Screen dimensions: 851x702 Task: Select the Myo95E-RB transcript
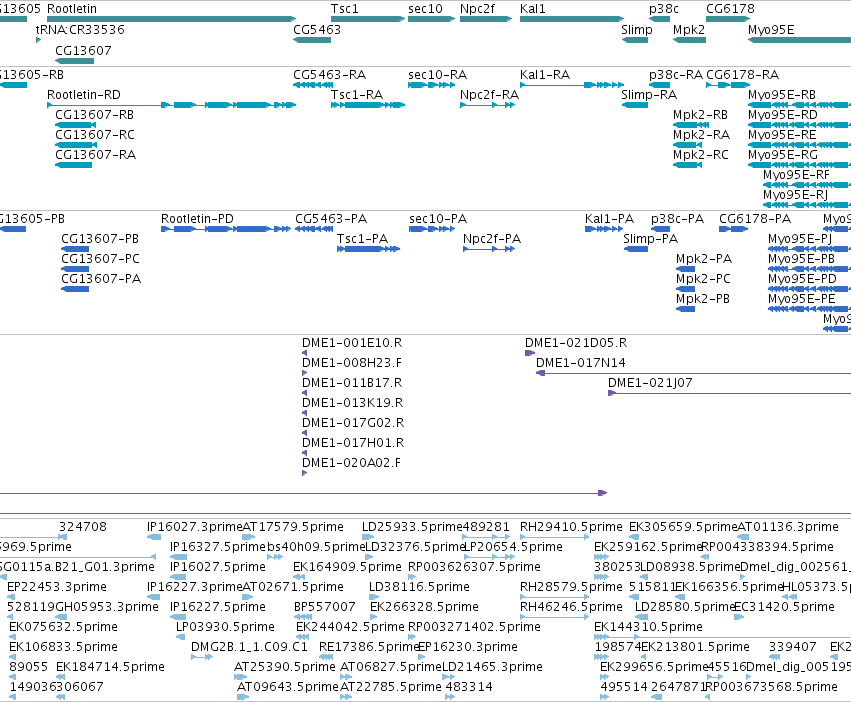pos(799,105)
